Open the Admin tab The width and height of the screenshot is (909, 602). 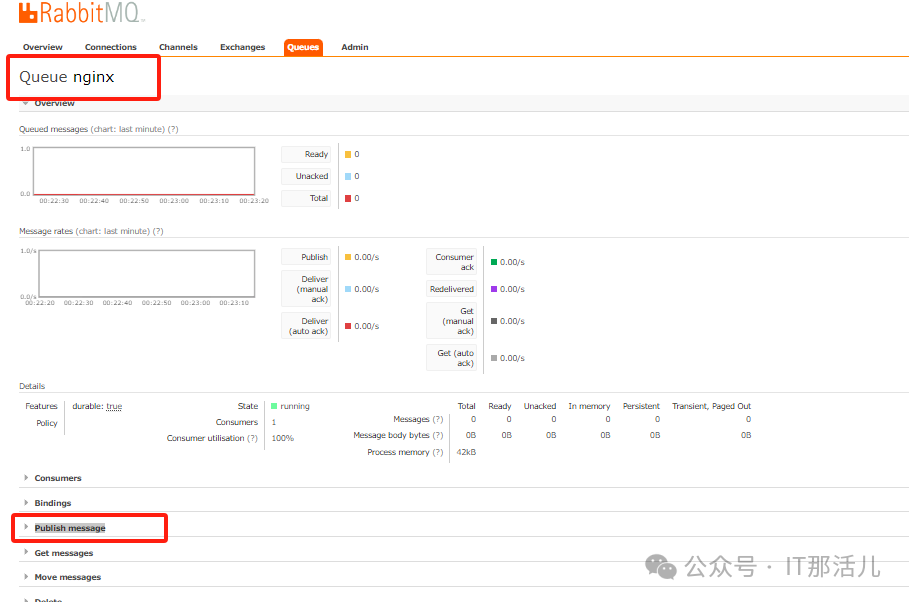(x=355, y=47)
